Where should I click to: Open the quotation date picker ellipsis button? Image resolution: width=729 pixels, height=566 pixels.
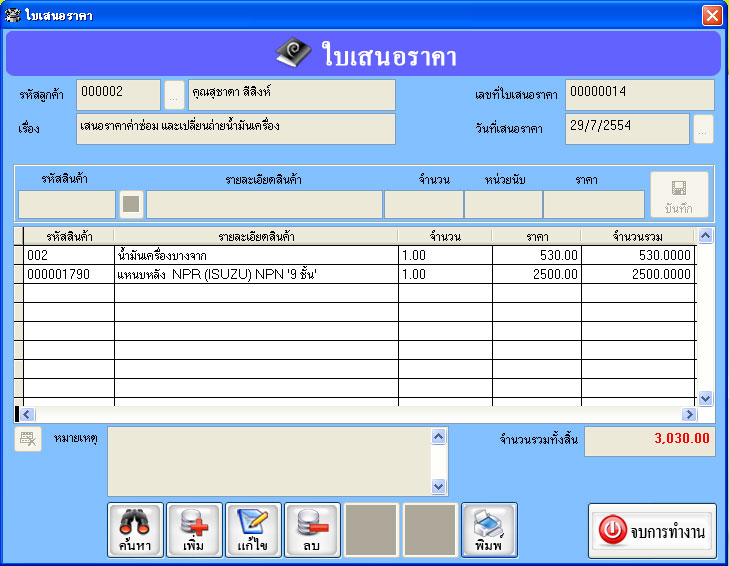point(703,129)
